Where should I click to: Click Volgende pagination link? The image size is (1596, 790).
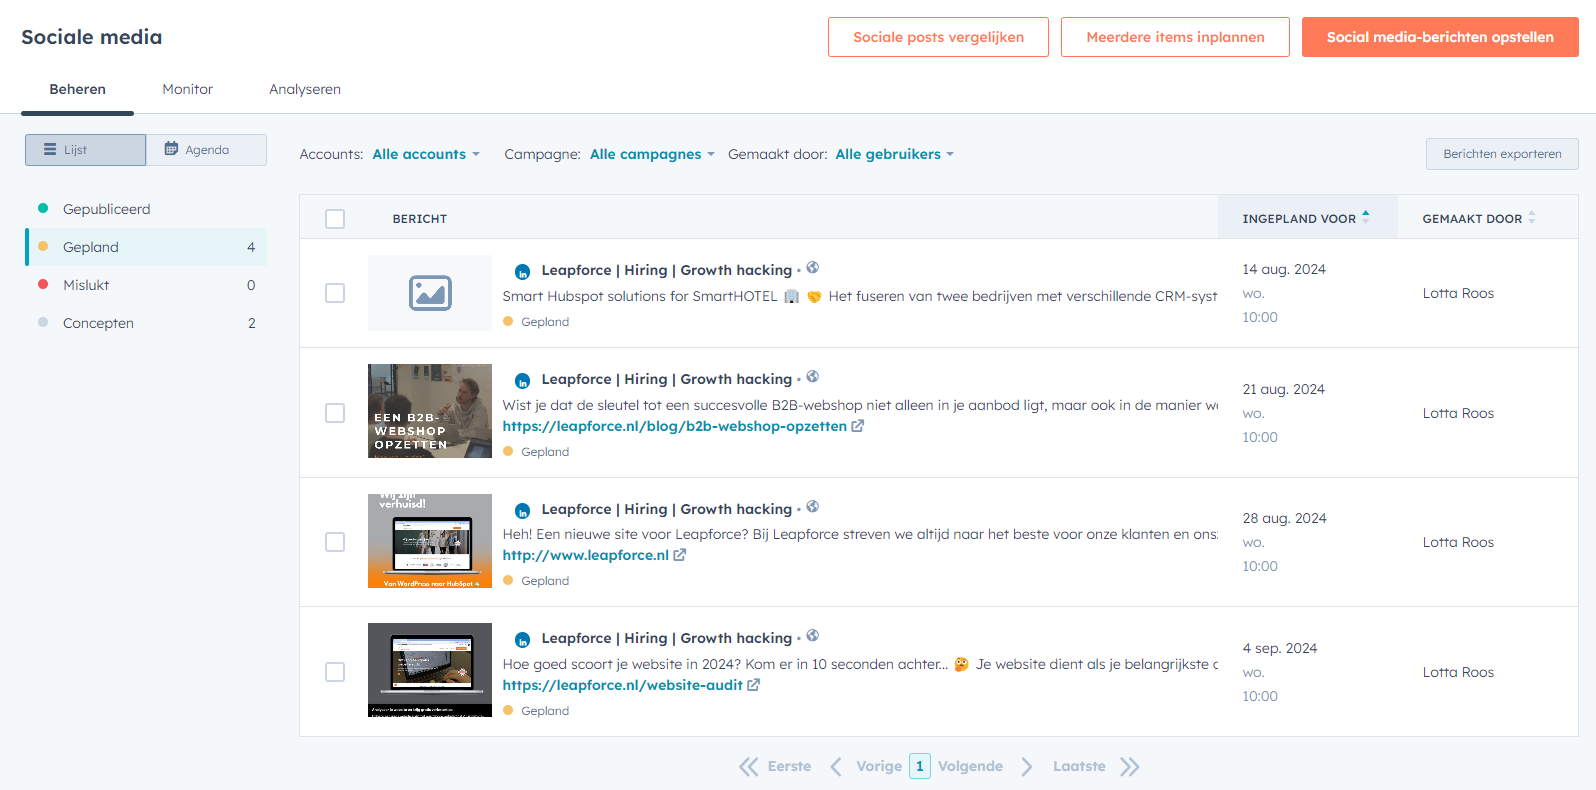[x=970, y=766]
